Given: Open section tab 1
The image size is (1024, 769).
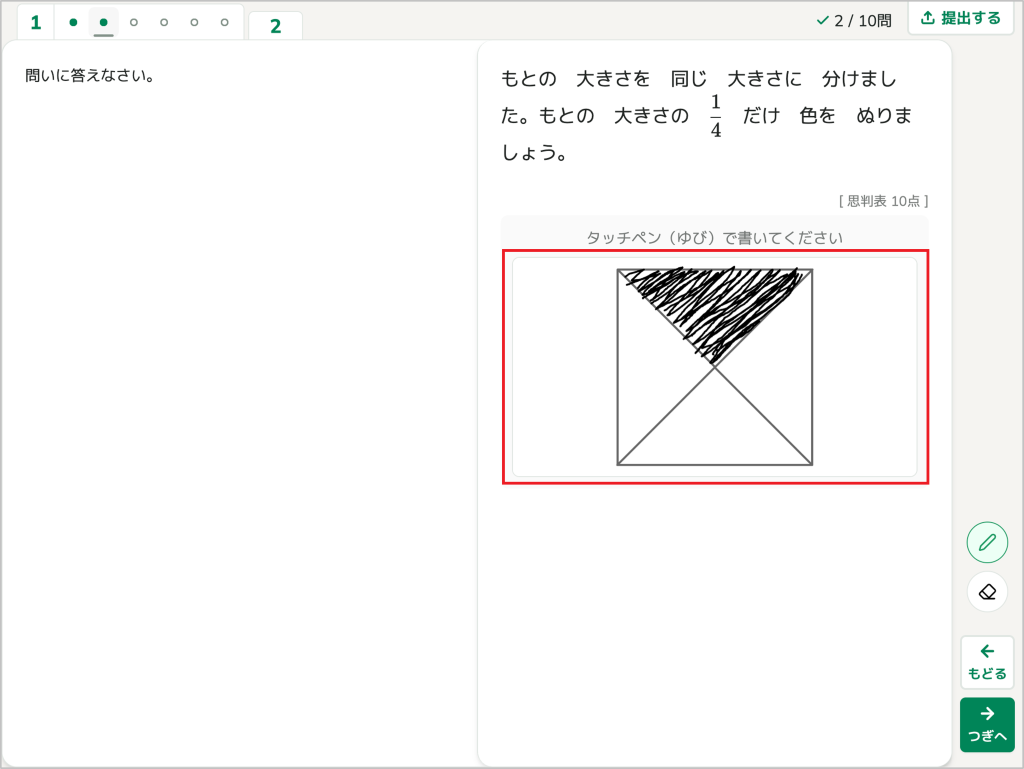Looking at the screenshot, I should pyautogui.click(x=36, y=22).
